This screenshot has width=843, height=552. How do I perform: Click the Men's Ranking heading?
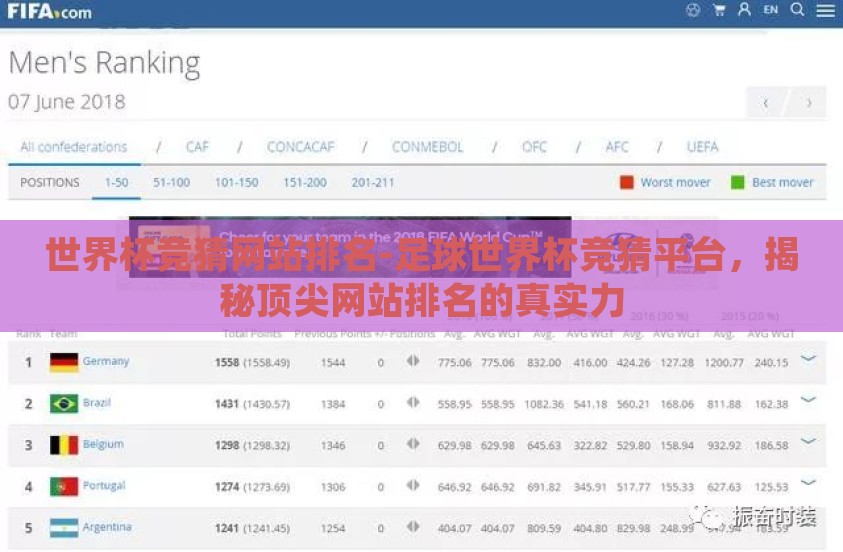(x=105, y=63)
